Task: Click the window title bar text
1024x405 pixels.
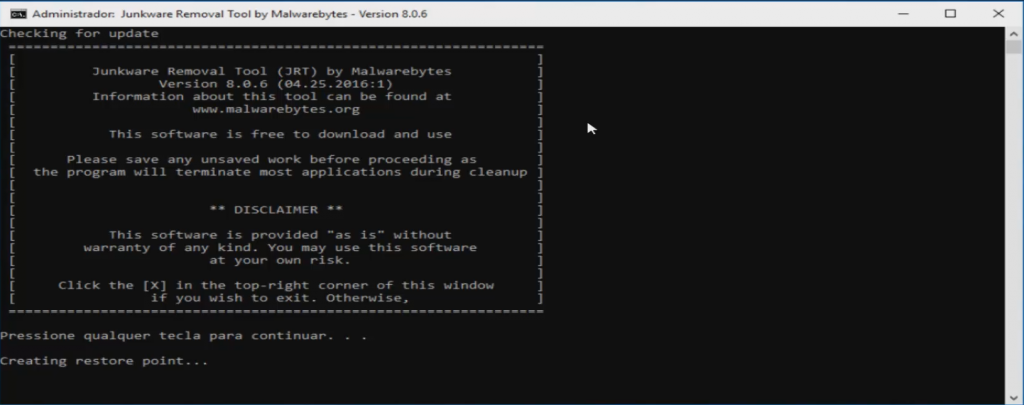Action: coord(230,14)
